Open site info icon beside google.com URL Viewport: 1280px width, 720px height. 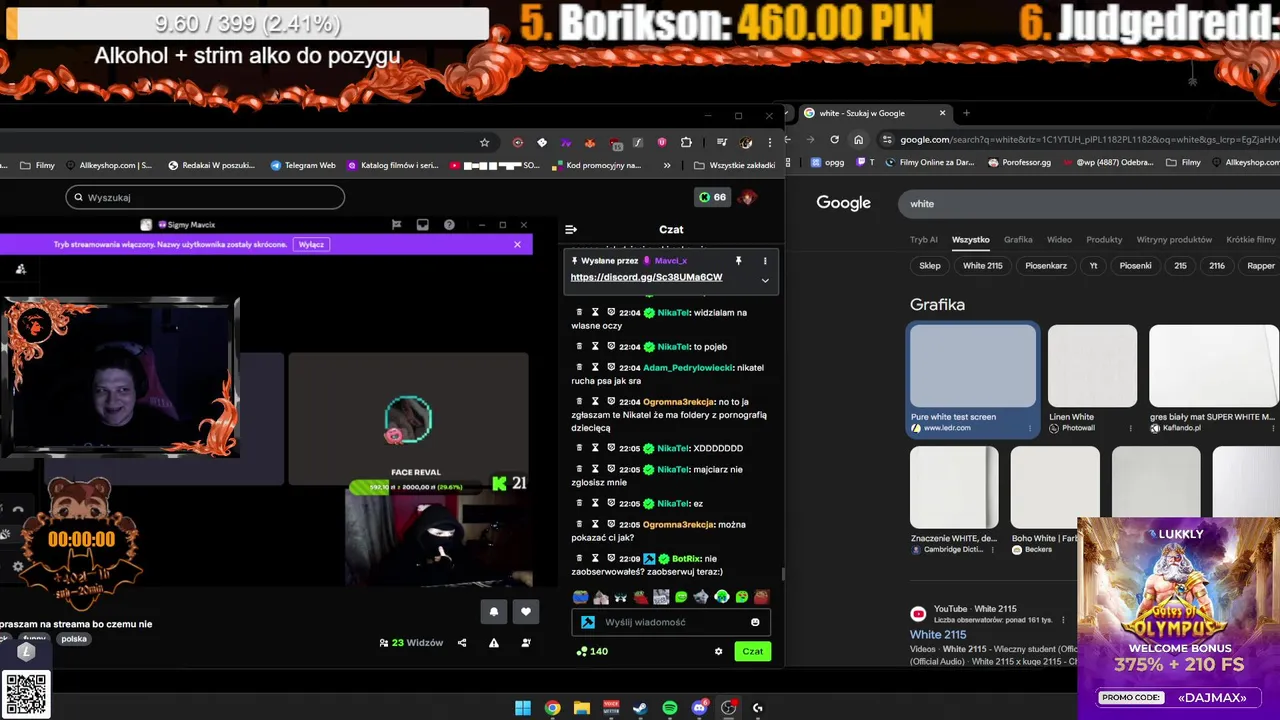[x=887, y=140]
